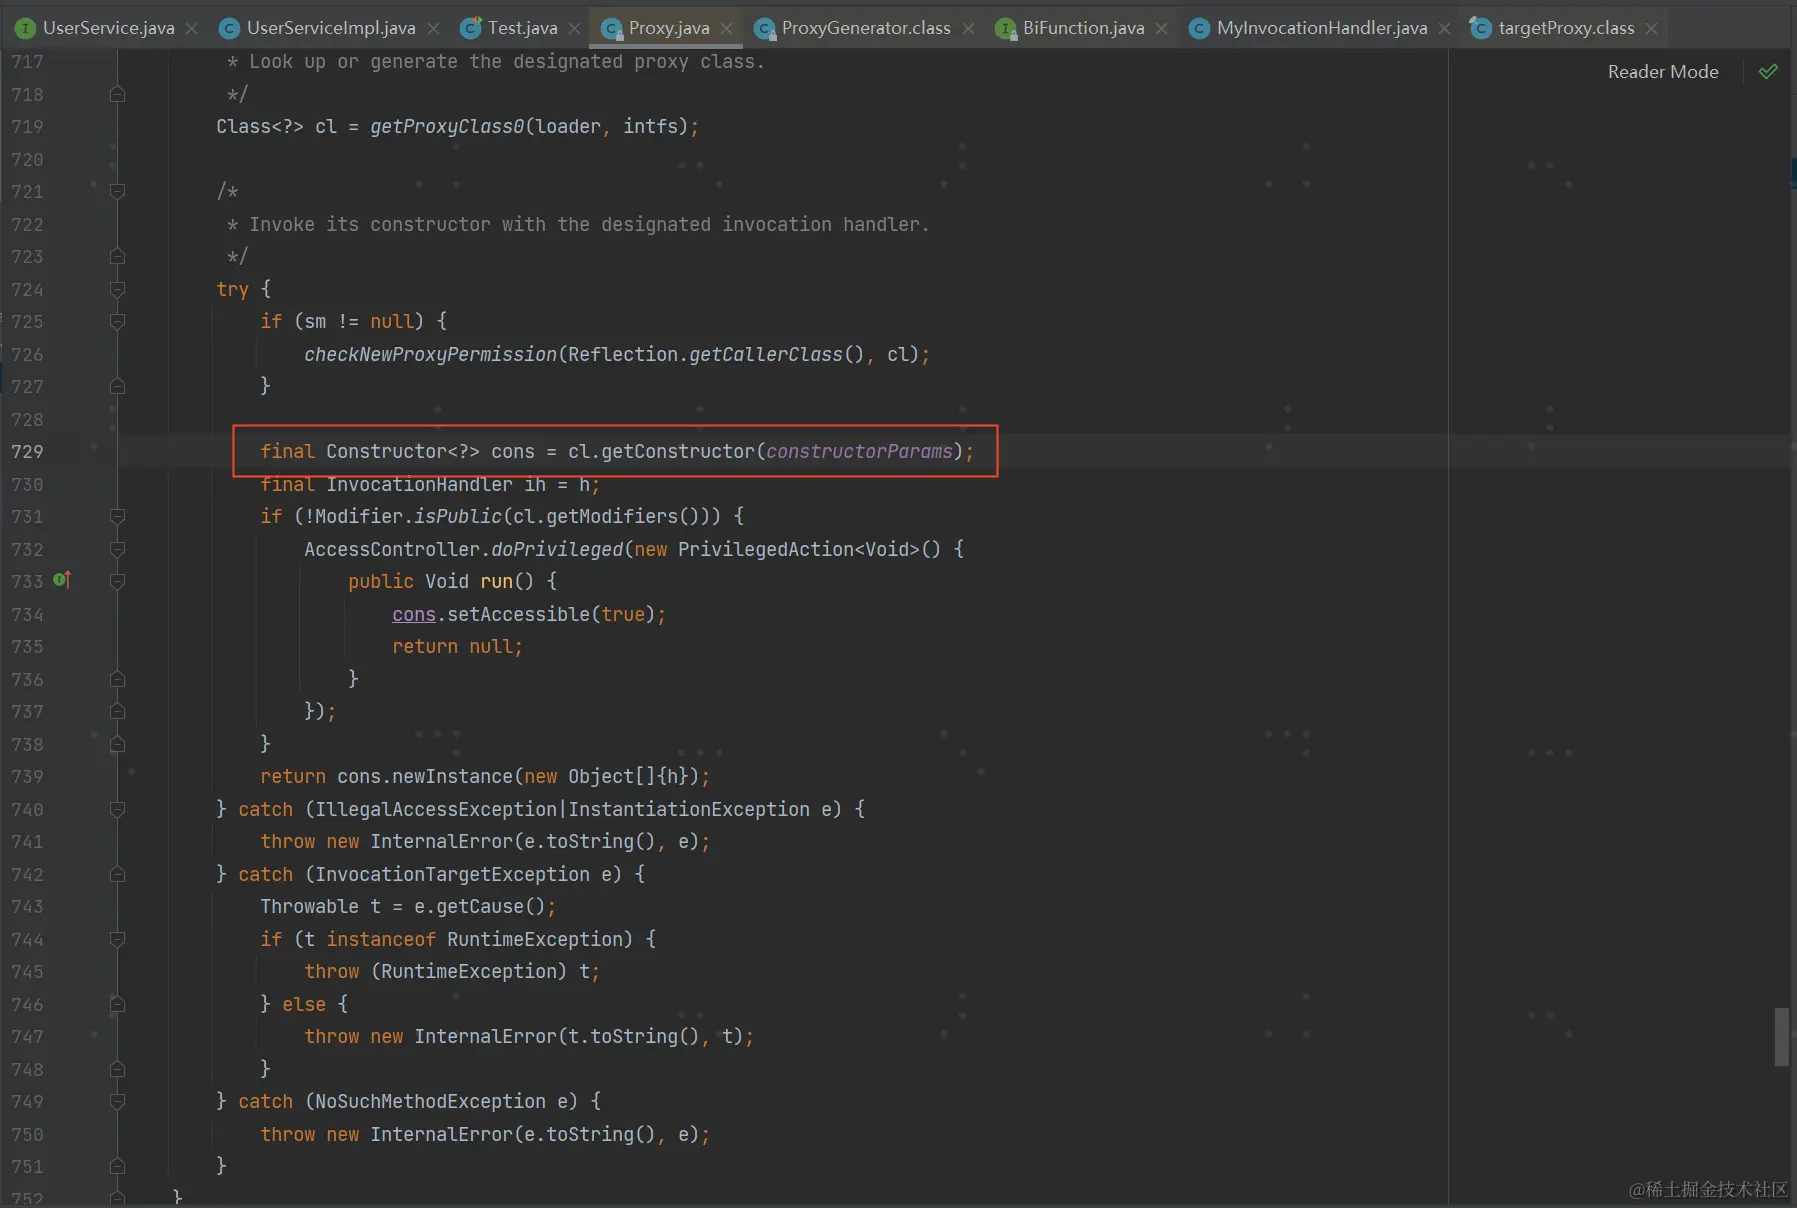Open the MyInvocationHandler.java tab

coord(1321,28)
